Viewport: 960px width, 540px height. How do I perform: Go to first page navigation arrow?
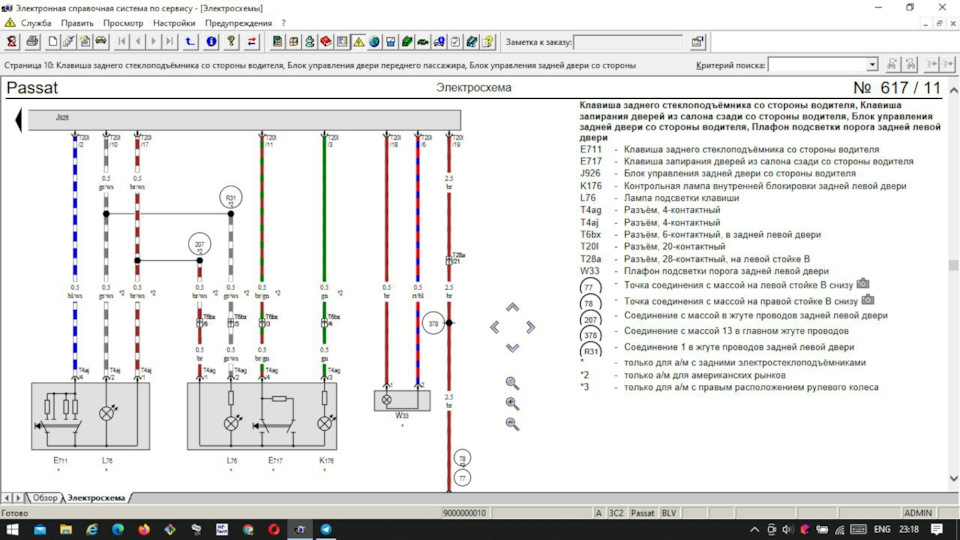pyautogui.click(x=122, y=42)
